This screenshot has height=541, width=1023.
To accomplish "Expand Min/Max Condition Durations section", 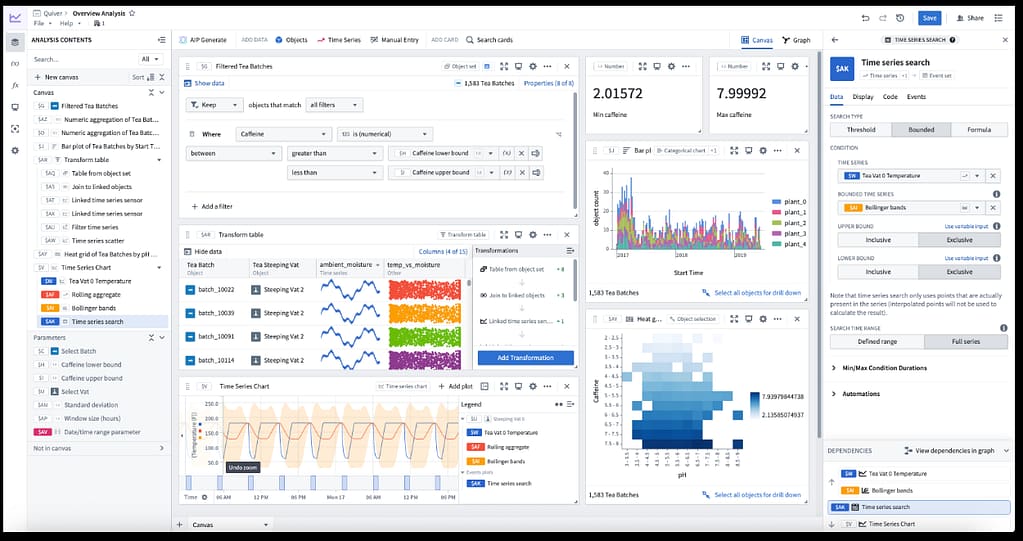I will coord(835,368).
